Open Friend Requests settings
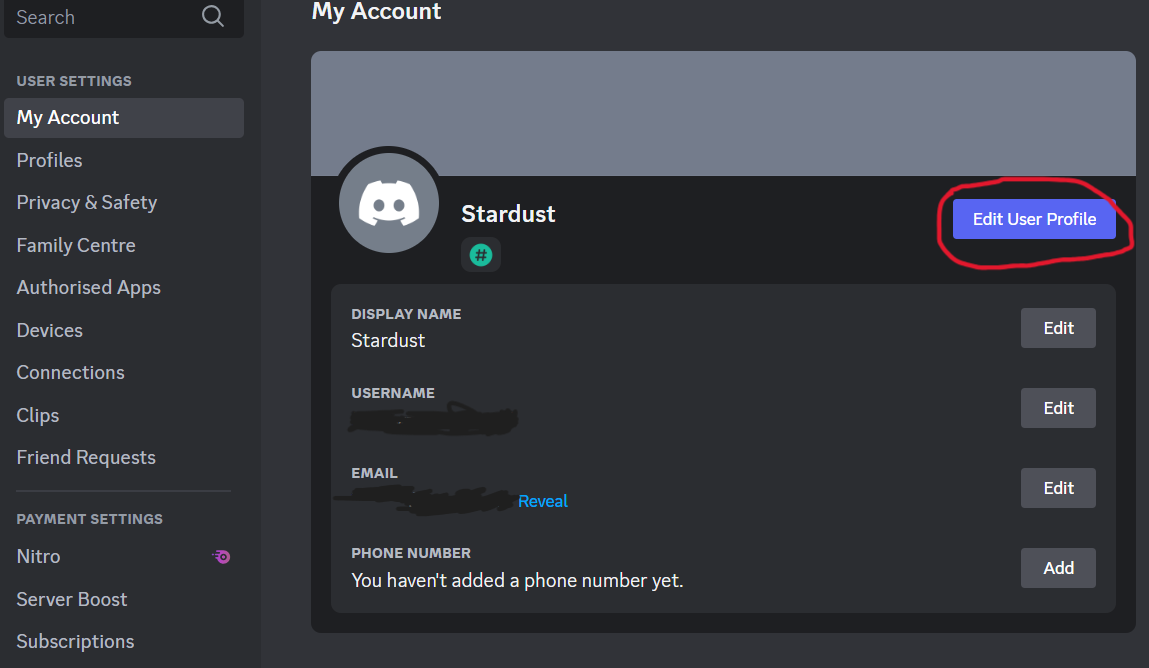Screen dimensions: 1149x668 point(86,457)
